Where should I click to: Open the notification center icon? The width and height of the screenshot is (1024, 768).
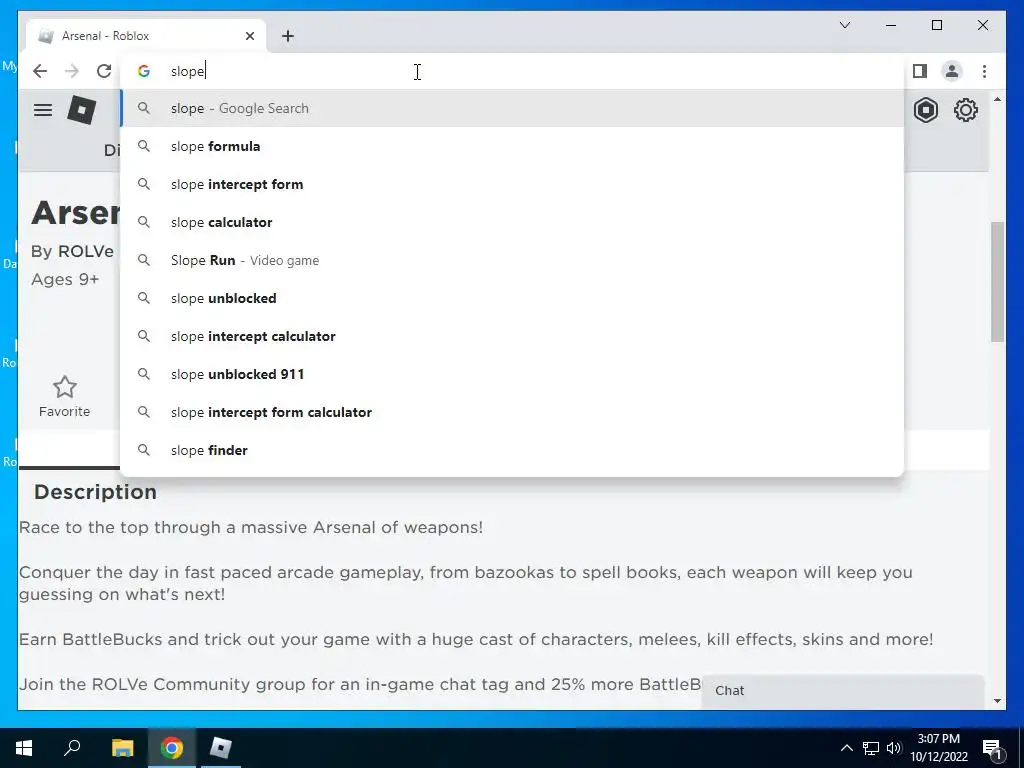coord(993,748)
